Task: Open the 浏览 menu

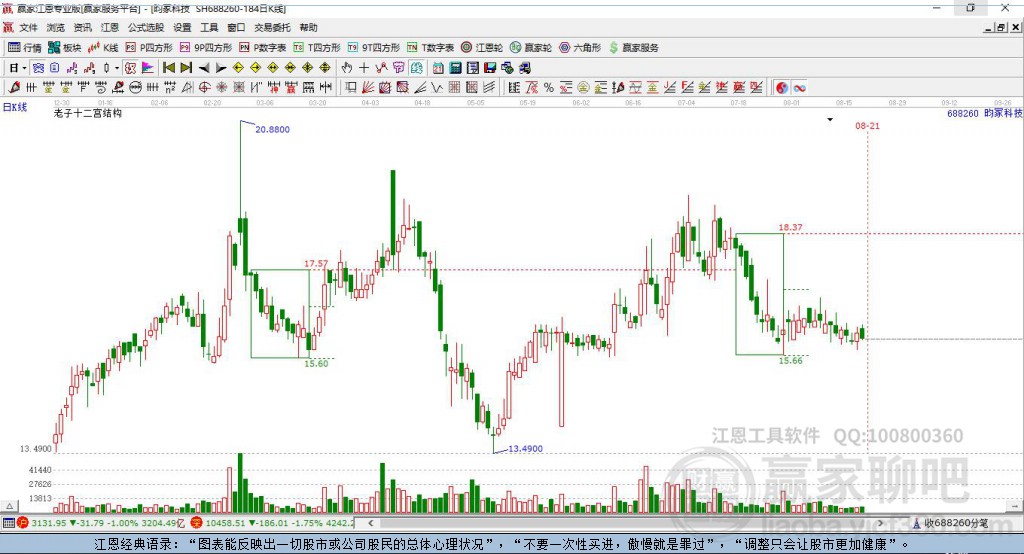Action: coord(56,27)
